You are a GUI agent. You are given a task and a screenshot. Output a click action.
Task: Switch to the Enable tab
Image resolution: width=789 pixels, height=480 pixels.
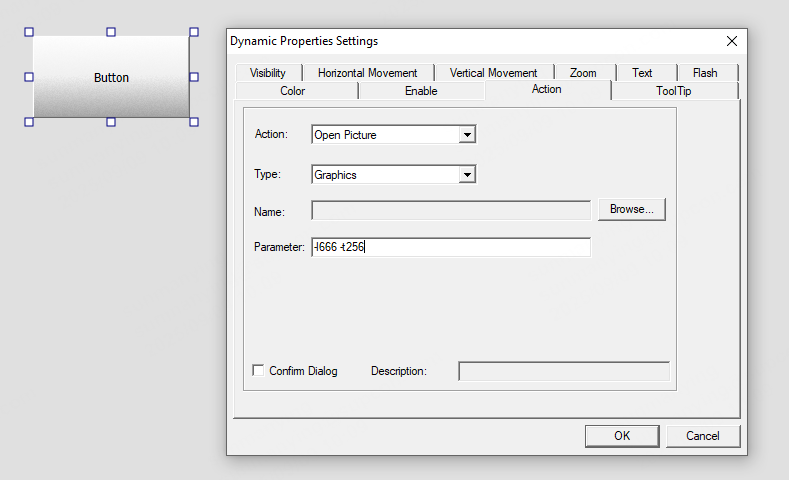tap(421, 91)
